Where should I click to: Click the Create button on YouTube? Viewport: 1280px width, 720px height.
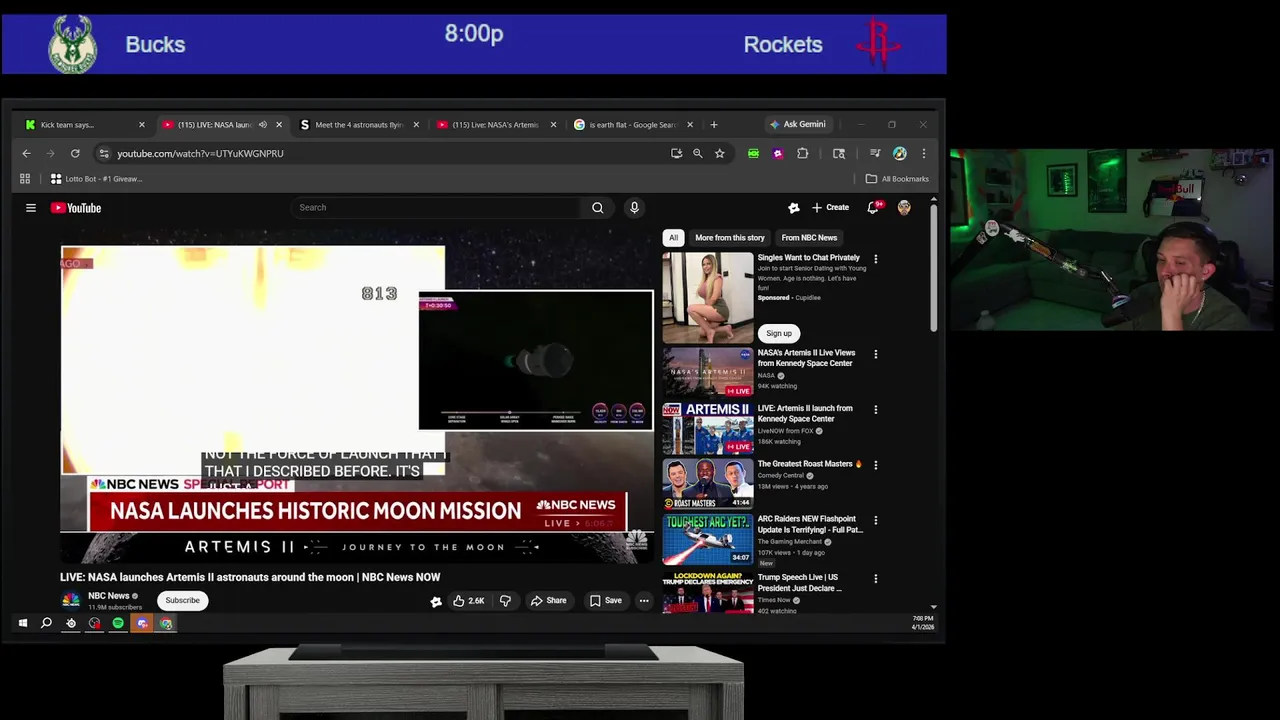(831, 208)
